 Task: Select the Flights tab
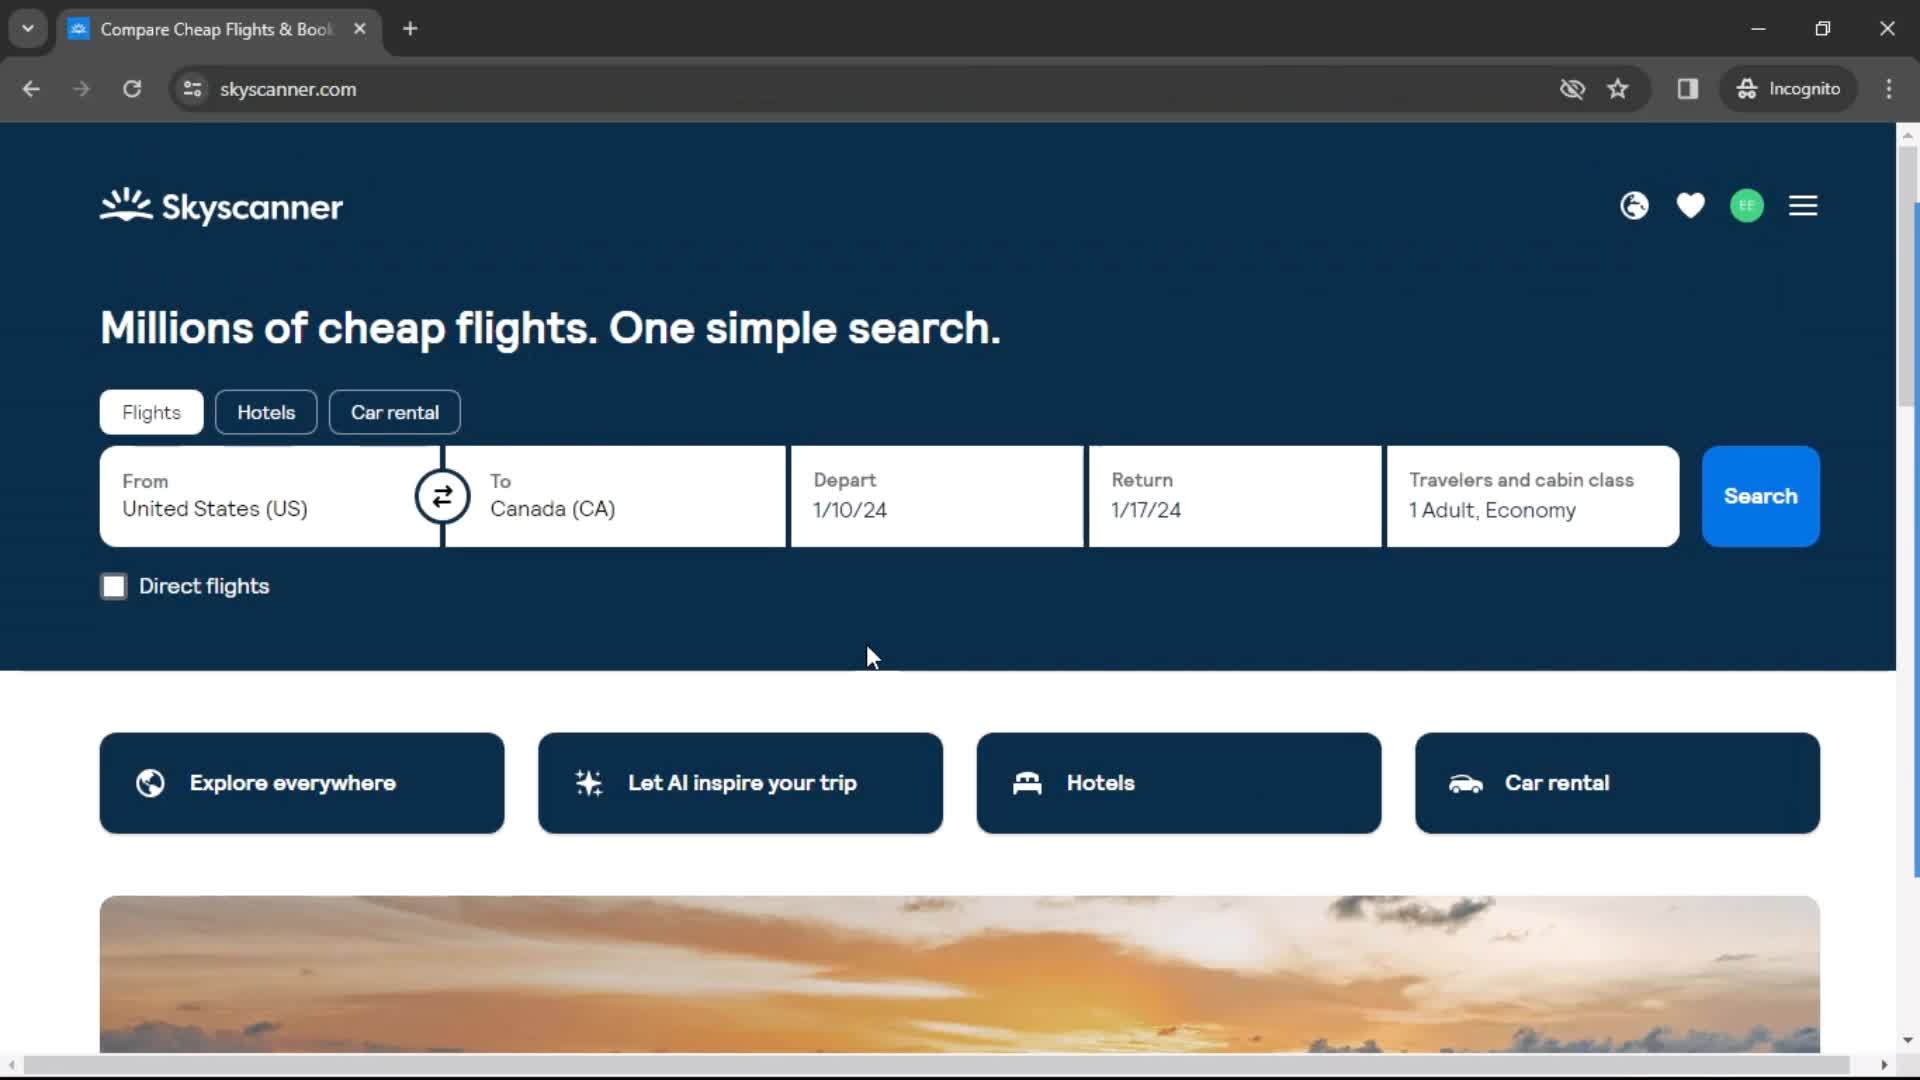click(x=152, y=411)
